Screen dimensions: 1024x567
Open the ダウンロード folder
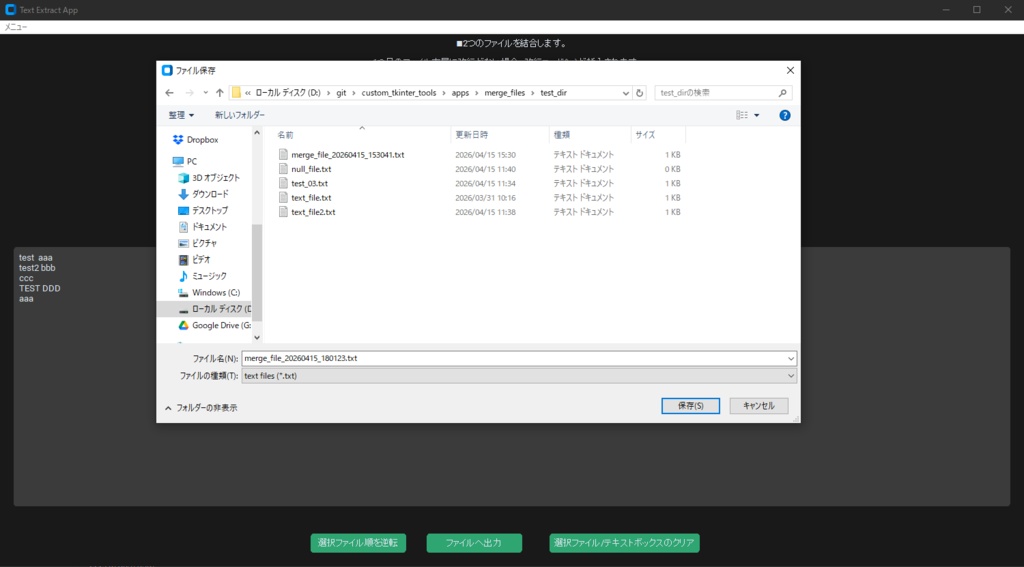point(210,194)
